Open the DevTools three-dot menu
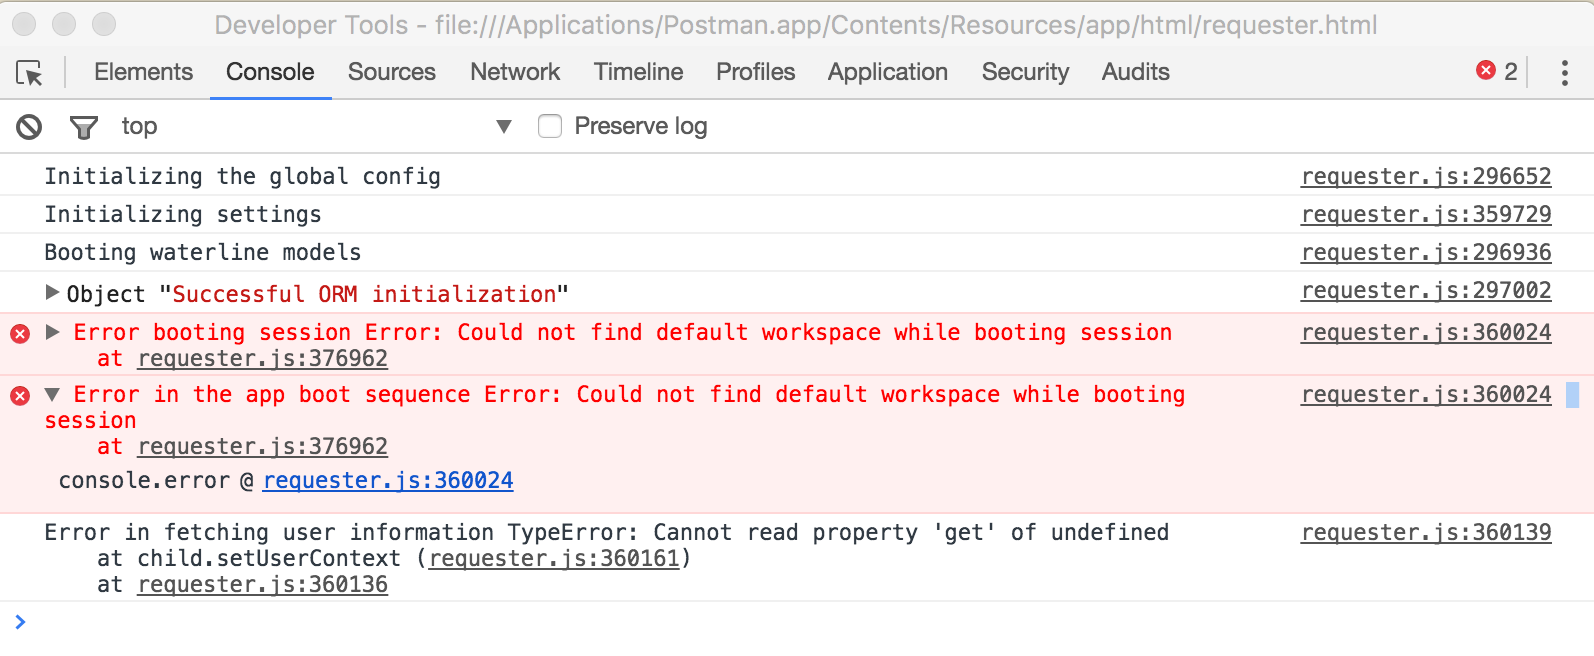 click(x=1565, y=72)
